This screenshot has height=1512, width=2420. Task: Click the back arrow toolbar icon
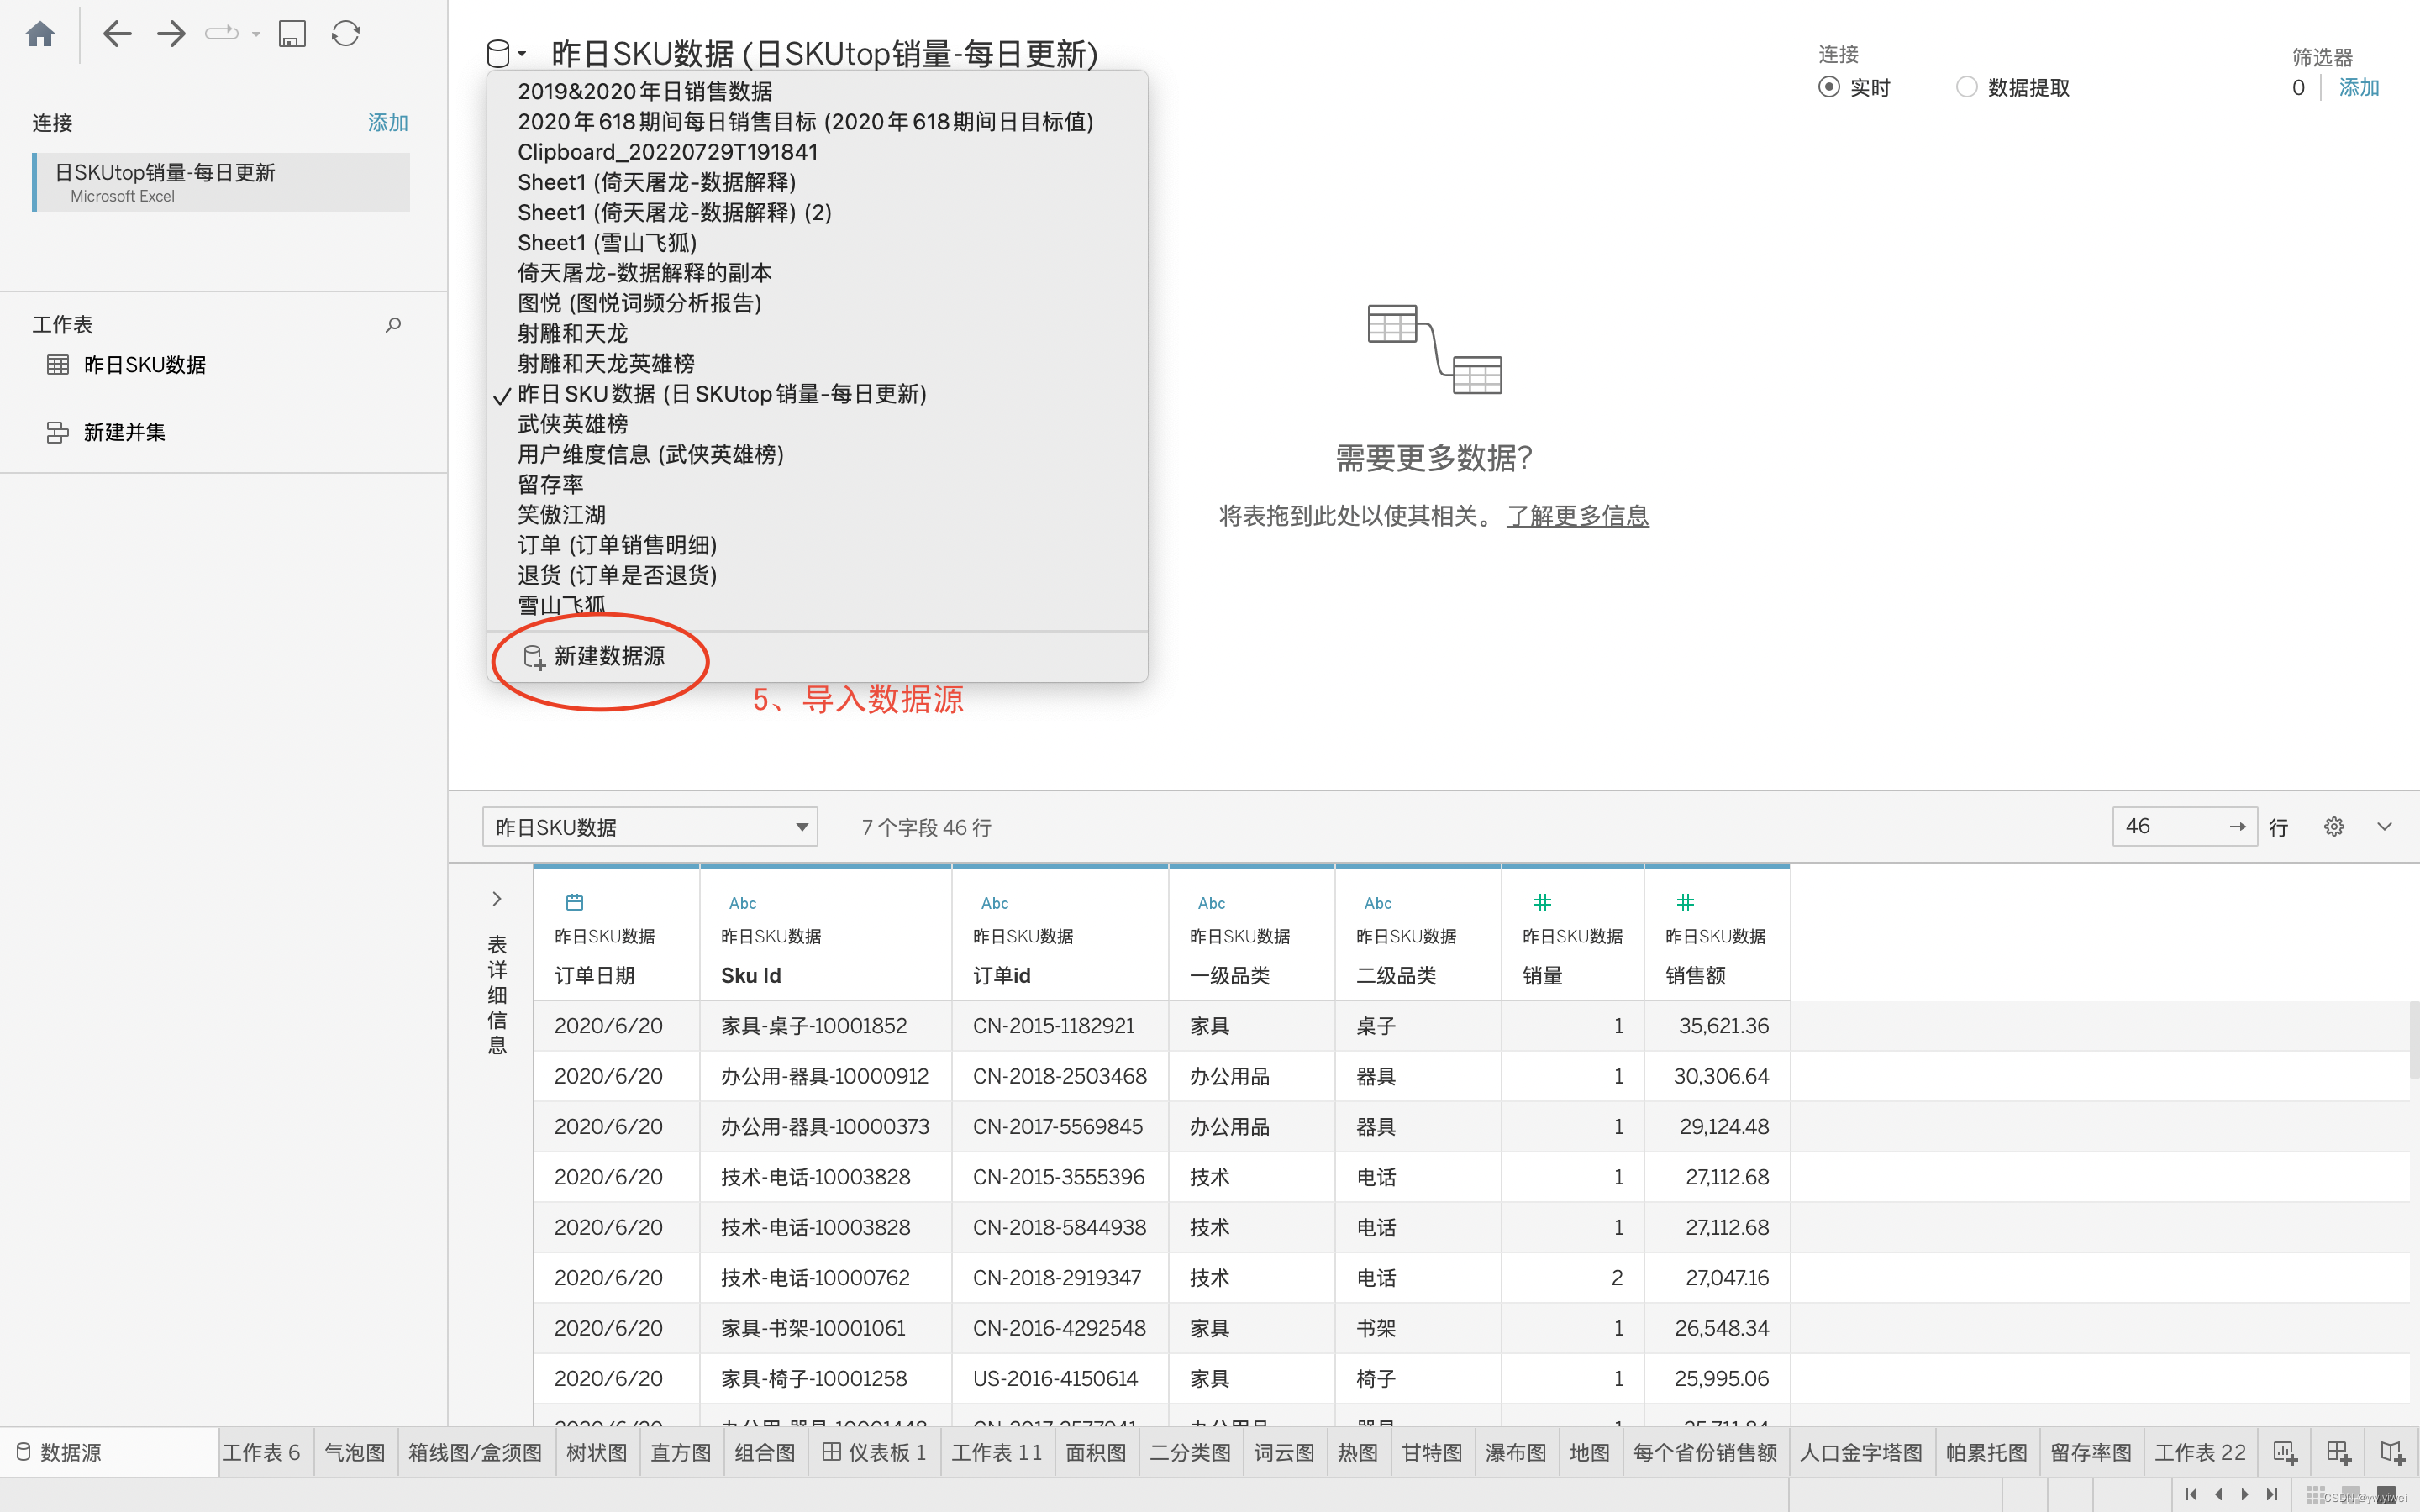(117, 34)
